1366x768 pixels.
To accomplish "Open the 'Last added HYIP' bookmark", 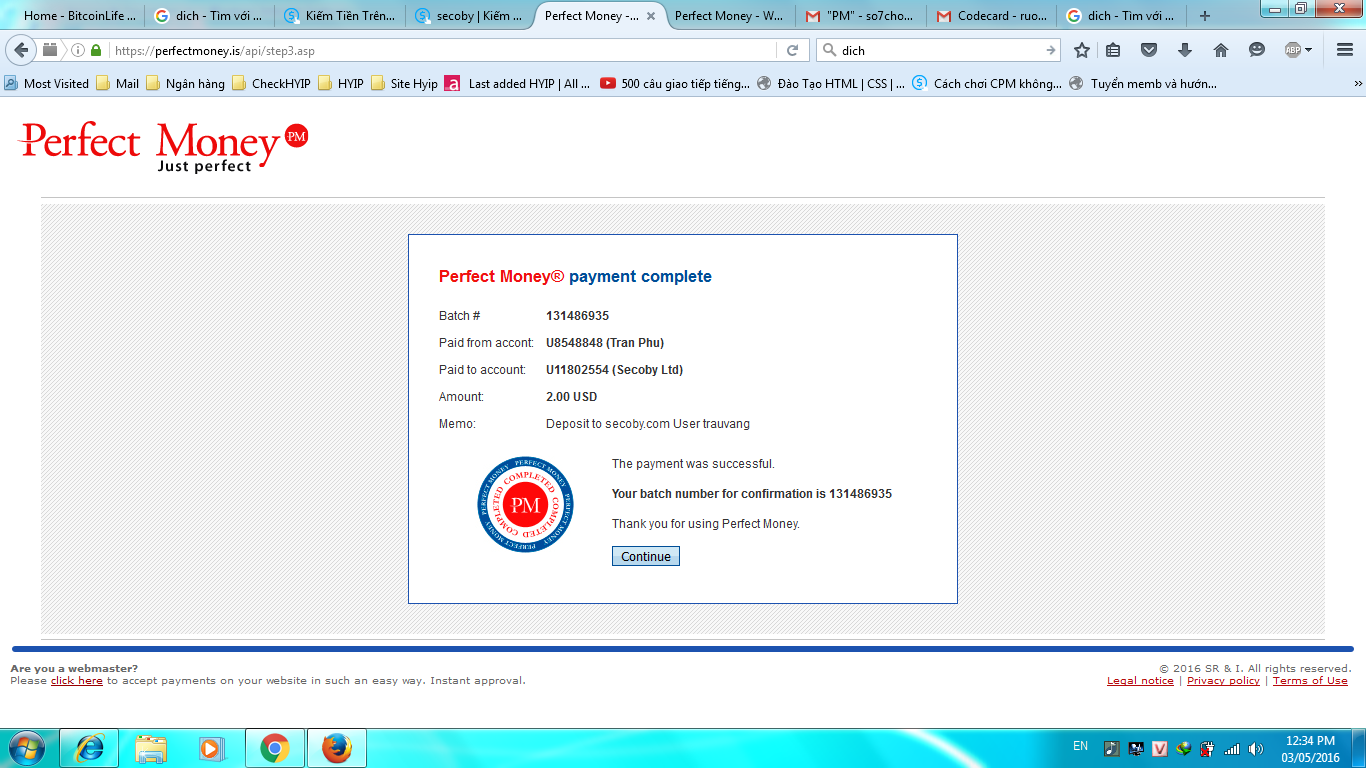I will pos(518,84).
